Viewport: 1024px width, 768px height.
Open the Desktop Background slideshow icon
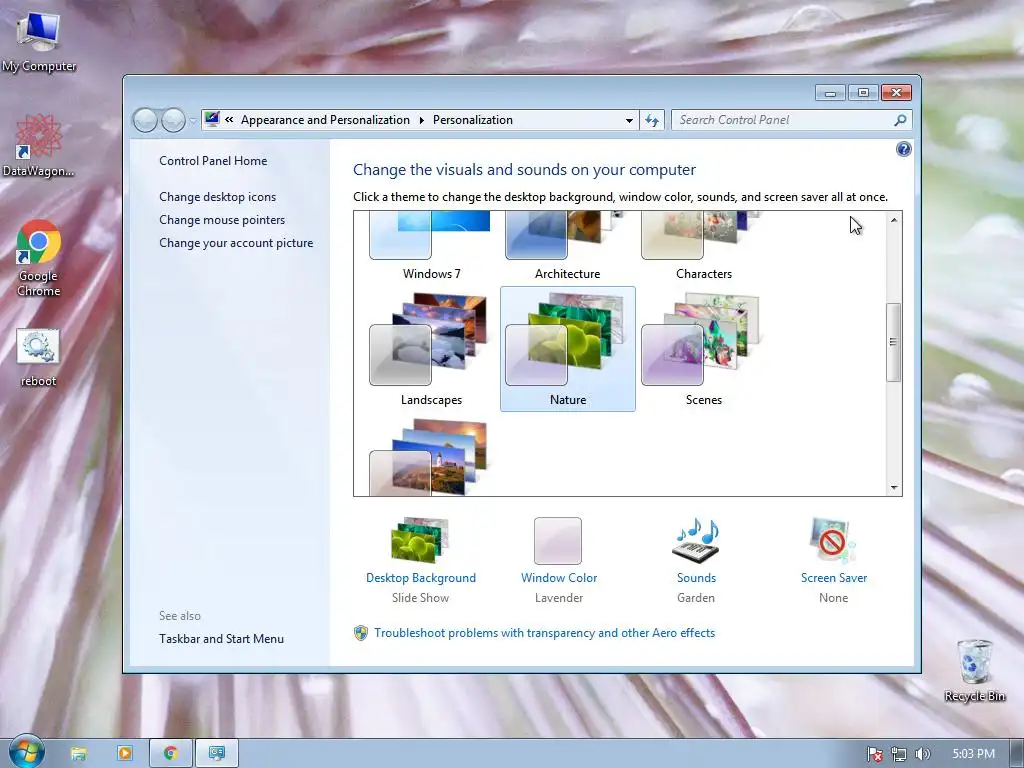[420, 540]
